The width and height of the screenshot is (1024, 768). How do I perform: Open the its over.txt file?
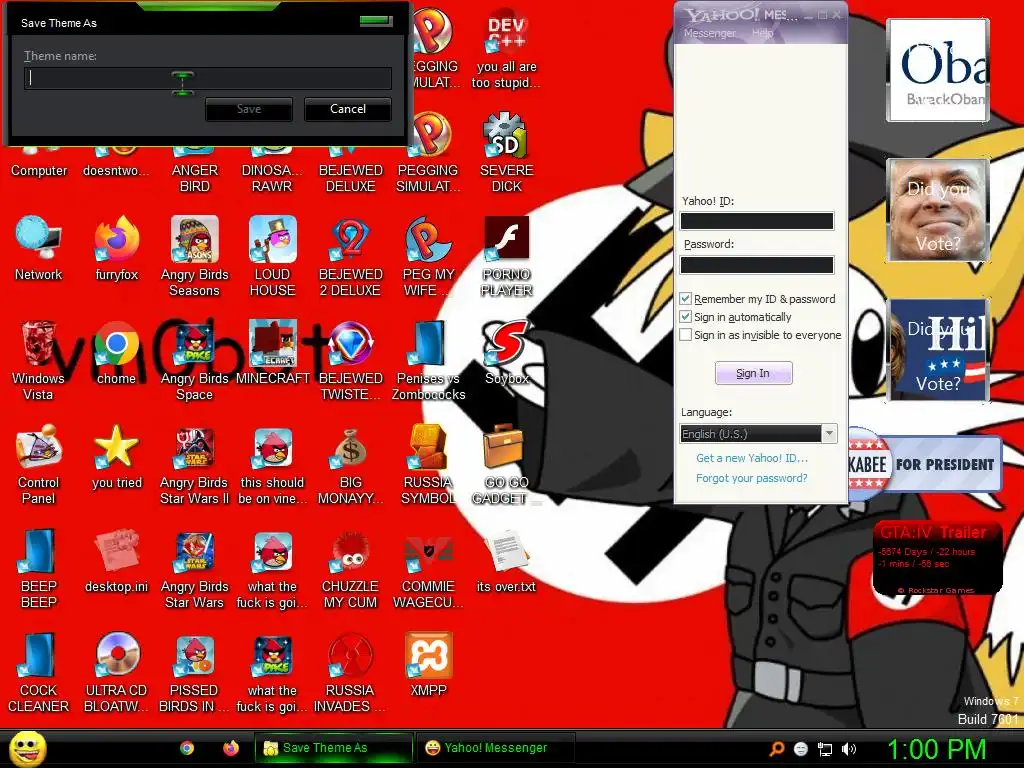[506, 562]
